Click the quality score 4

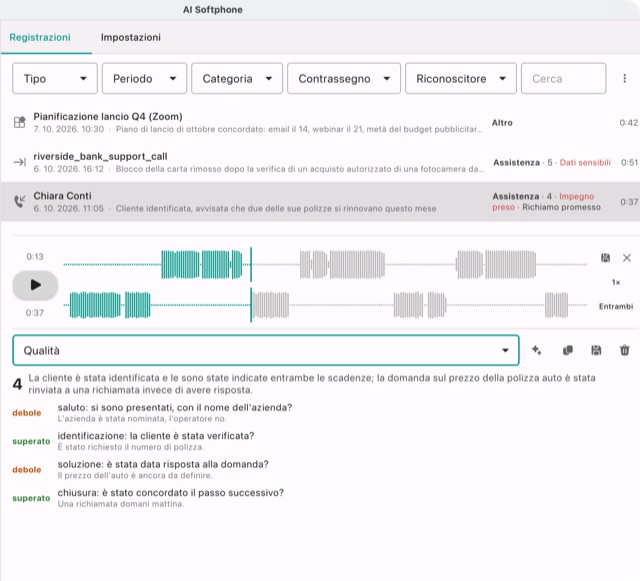(x=17, y=384)
